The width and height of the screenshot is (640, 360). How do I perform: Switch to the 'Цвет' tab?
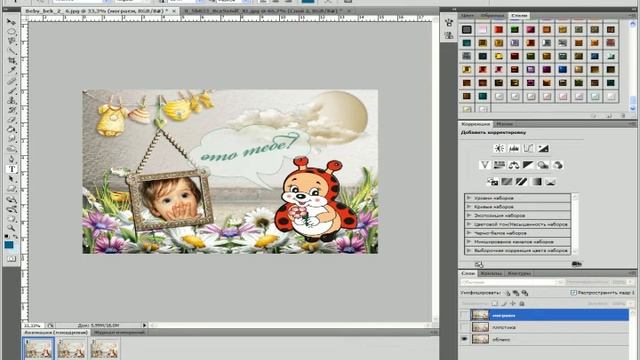tap(468, 16)
